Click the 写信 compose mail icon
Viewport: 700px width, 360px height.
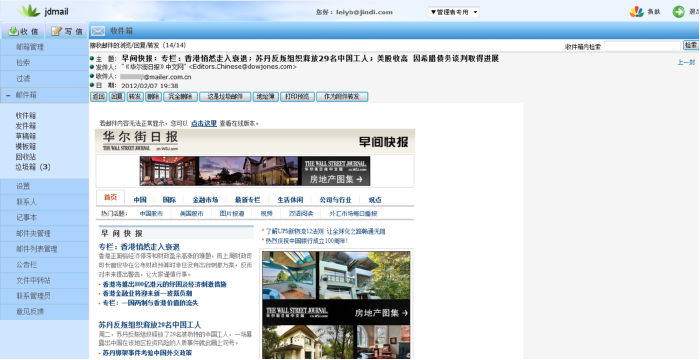point(56,31)
